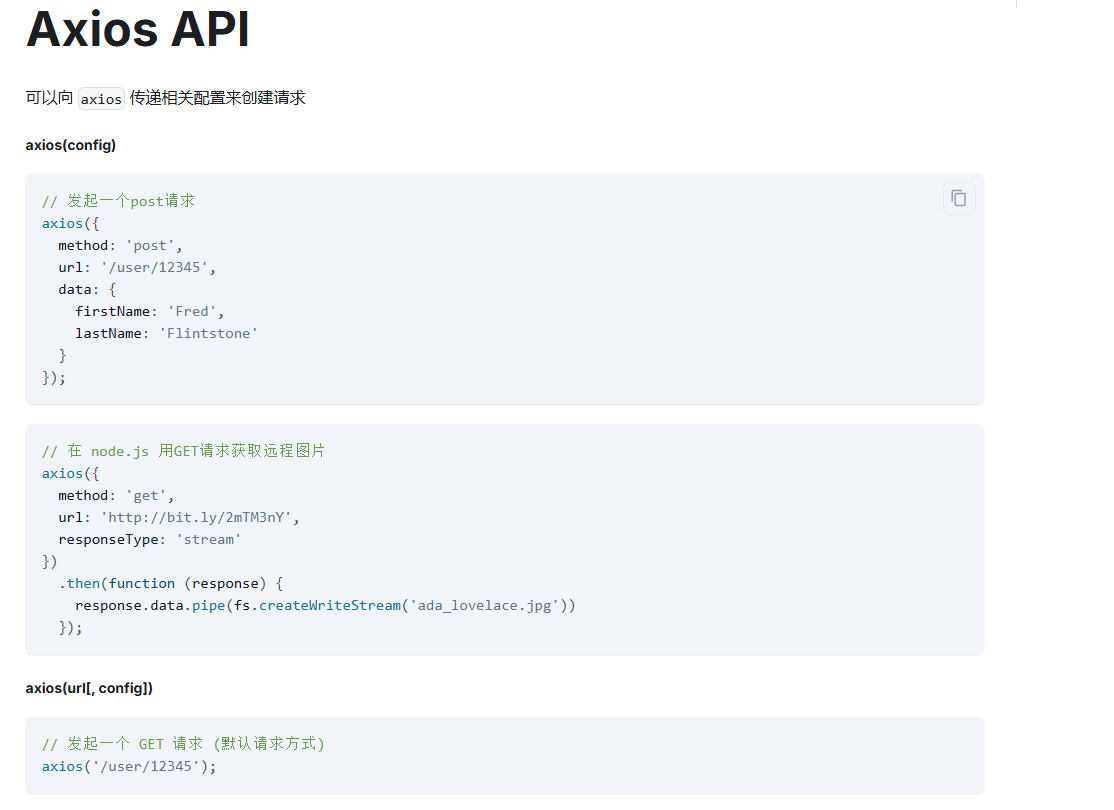Click the line responseType: 'stream'
The image size is (1114, 810).
149,539
